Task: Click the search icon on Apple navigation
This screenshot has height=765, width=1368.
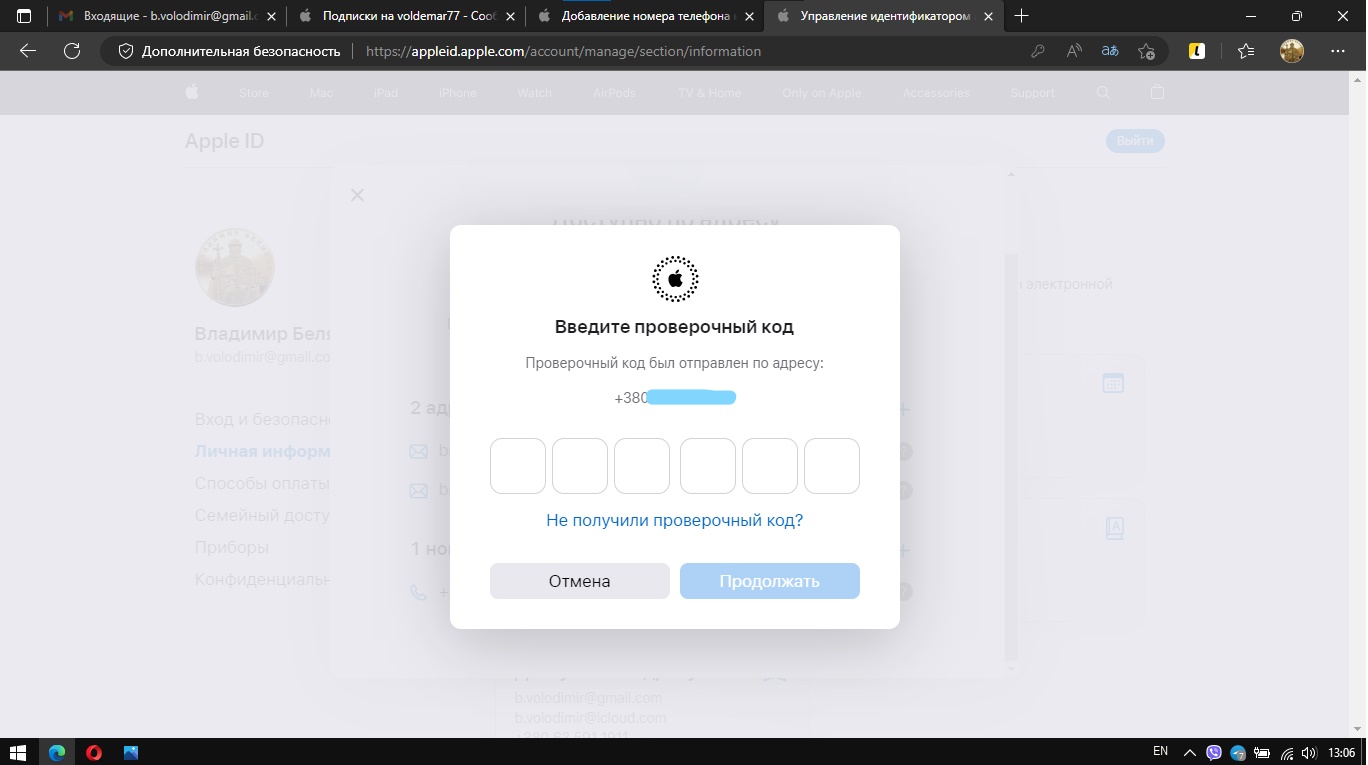Action: tap(1103, 92)
